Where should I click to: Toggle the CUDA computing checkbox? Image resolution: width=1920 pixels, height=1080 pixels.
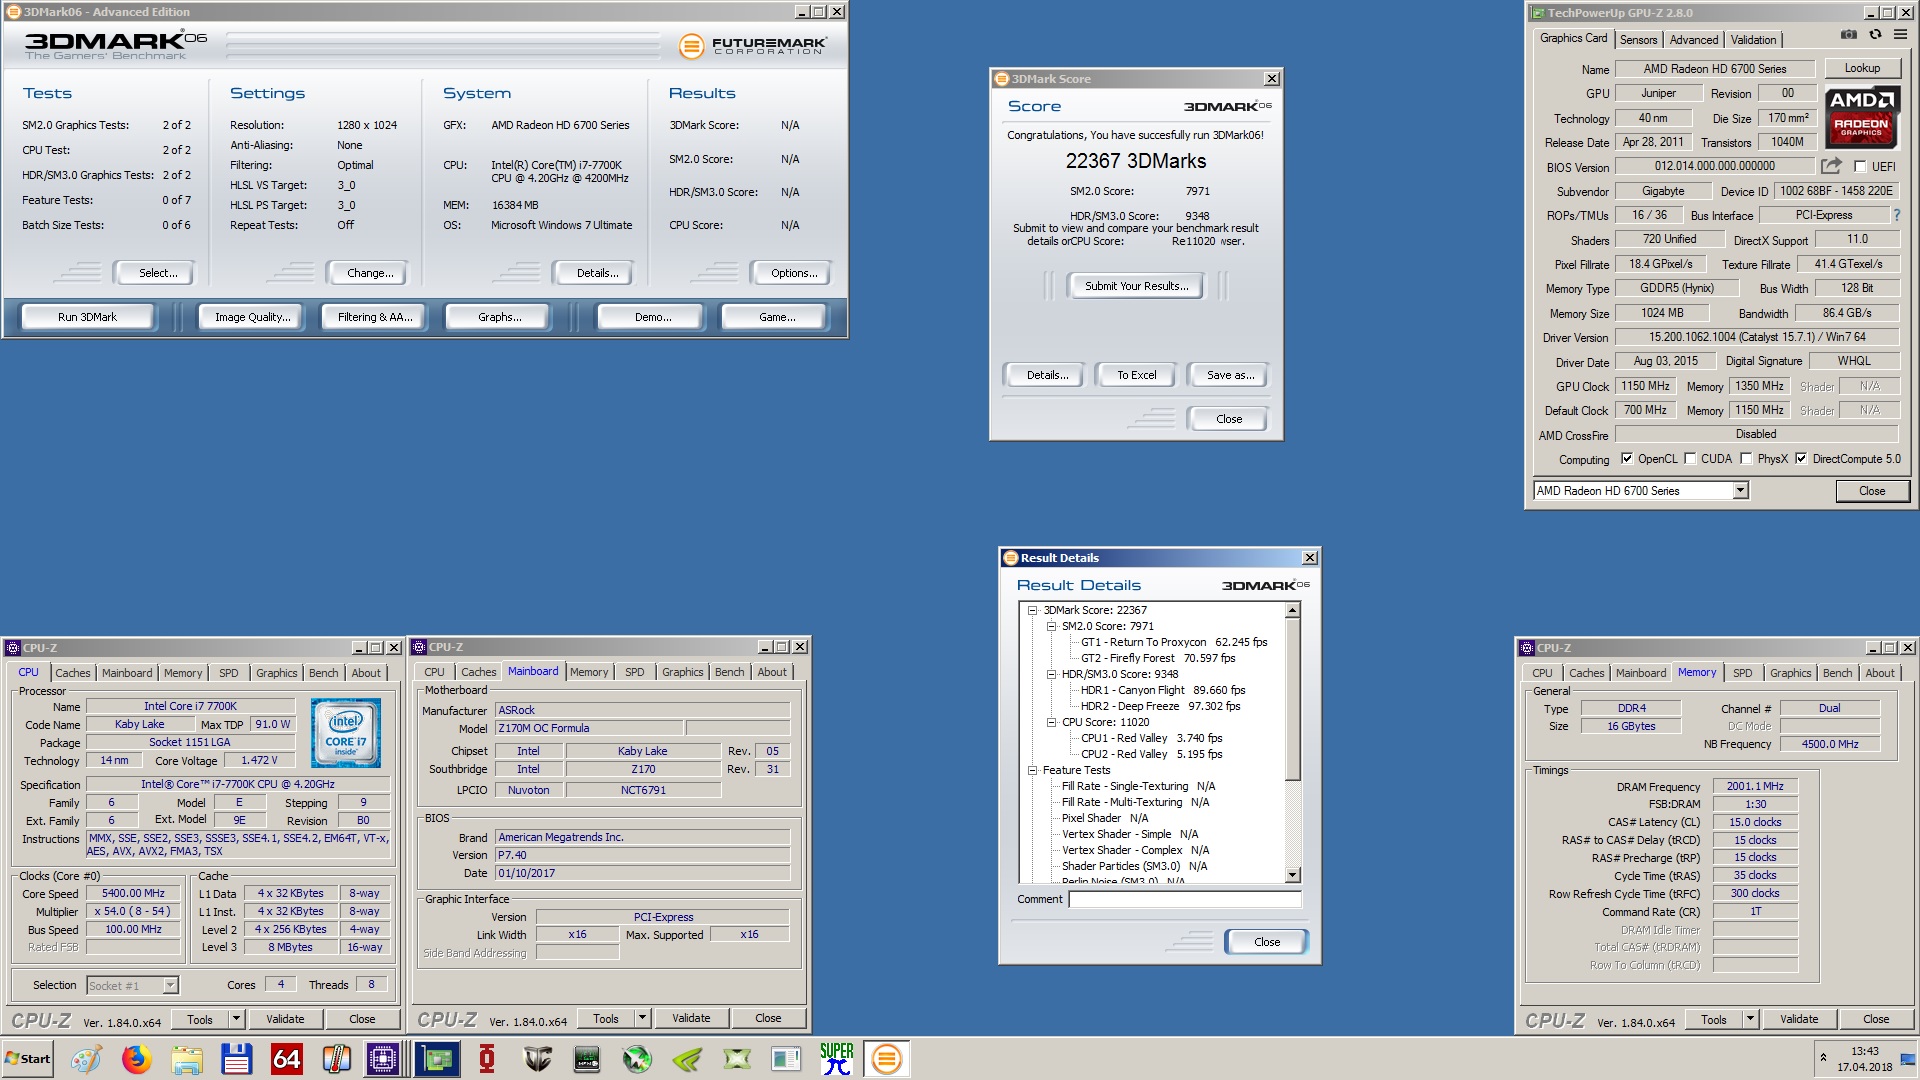point(1690,459)
